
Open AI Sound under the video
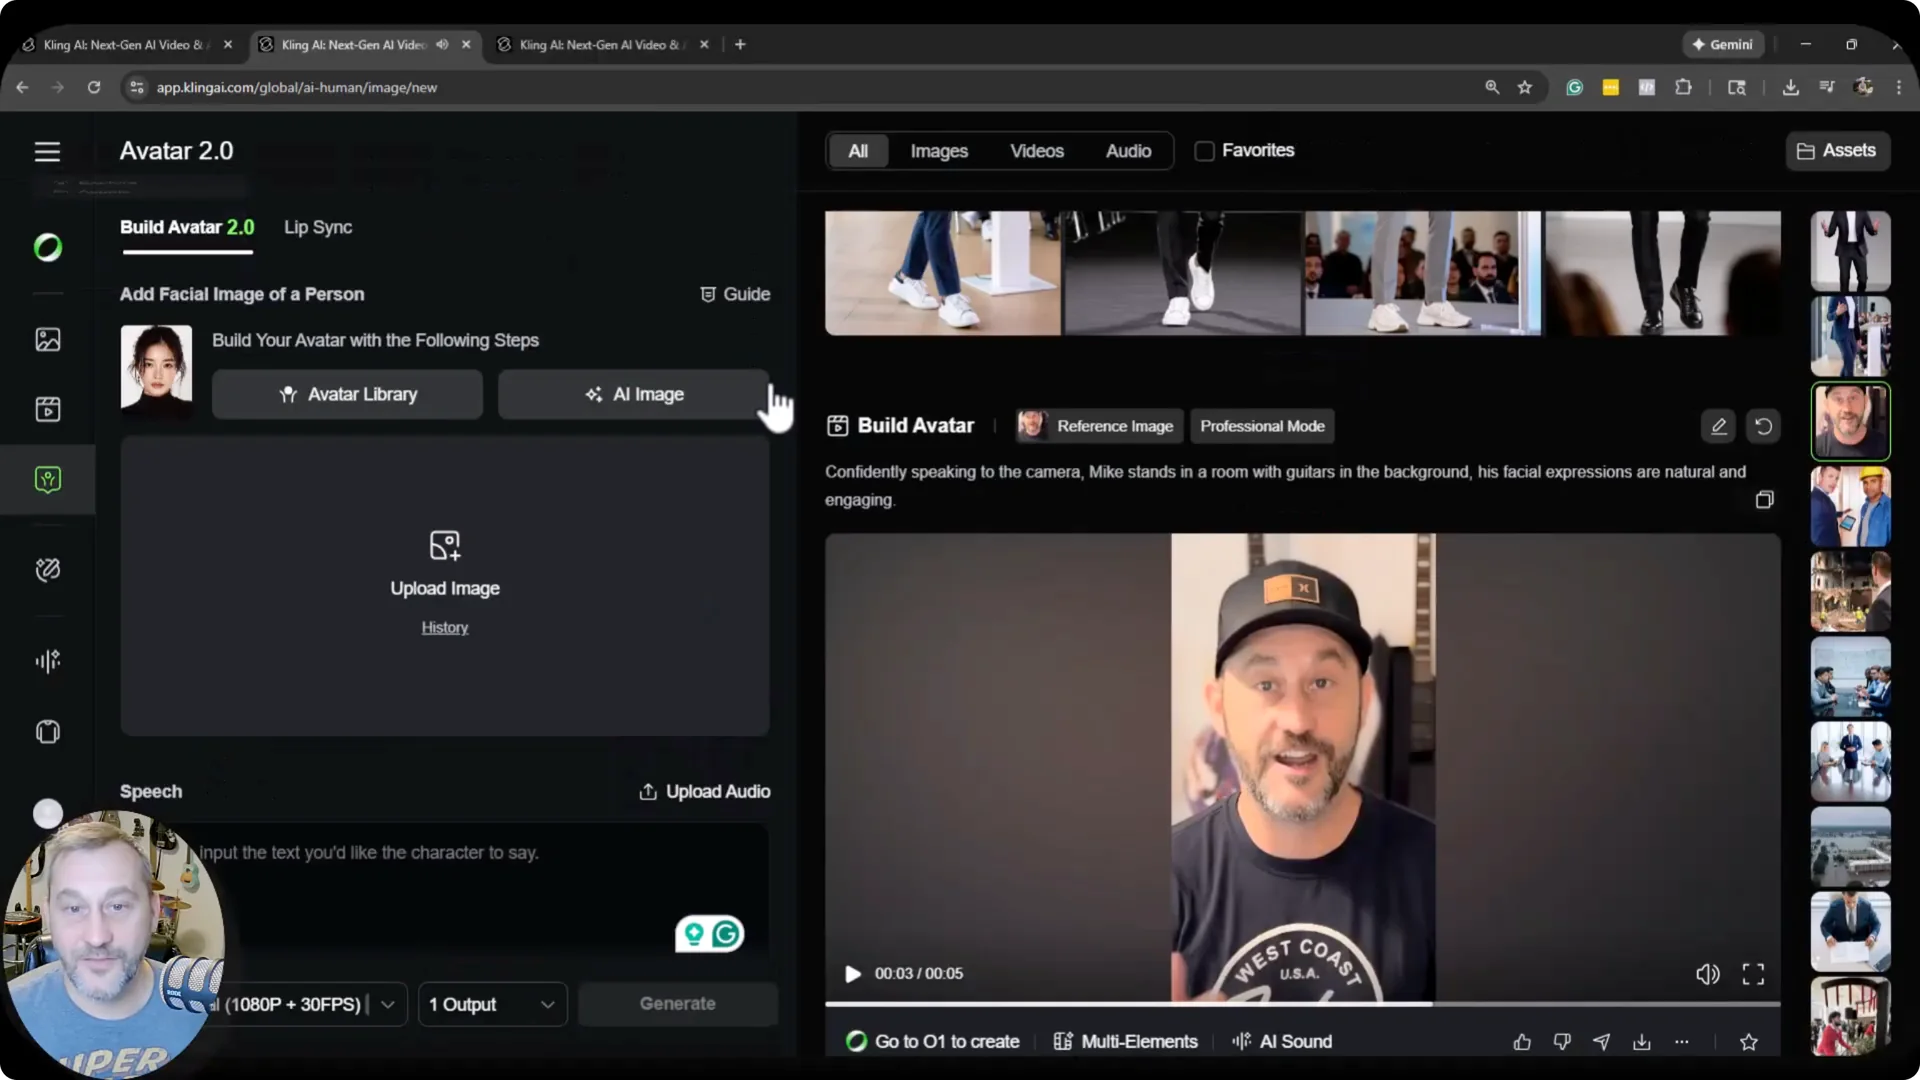click(x=1282, y=1042)
